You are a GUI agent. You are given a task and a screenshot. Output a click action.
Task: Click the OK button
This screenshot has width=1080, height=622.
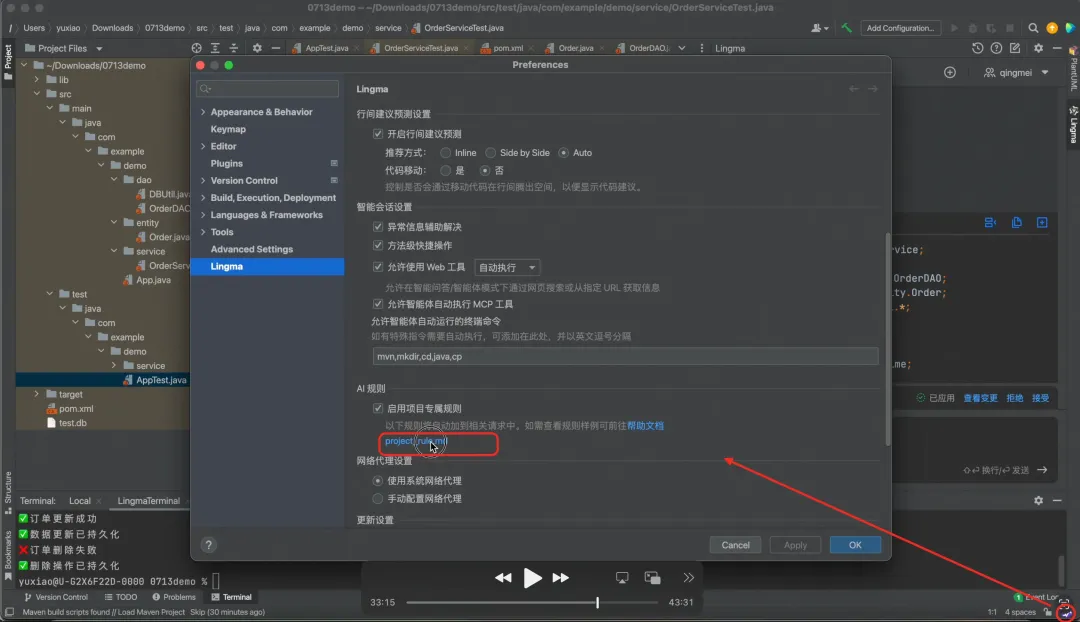tap(855, 545)
